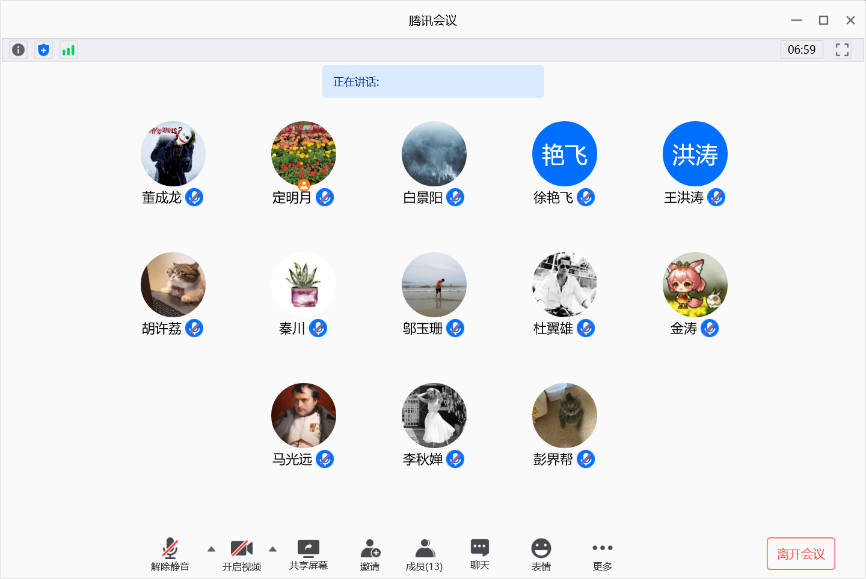Check the green network signal icon
Screen dimensions: 866x579
tap(68, 50)
